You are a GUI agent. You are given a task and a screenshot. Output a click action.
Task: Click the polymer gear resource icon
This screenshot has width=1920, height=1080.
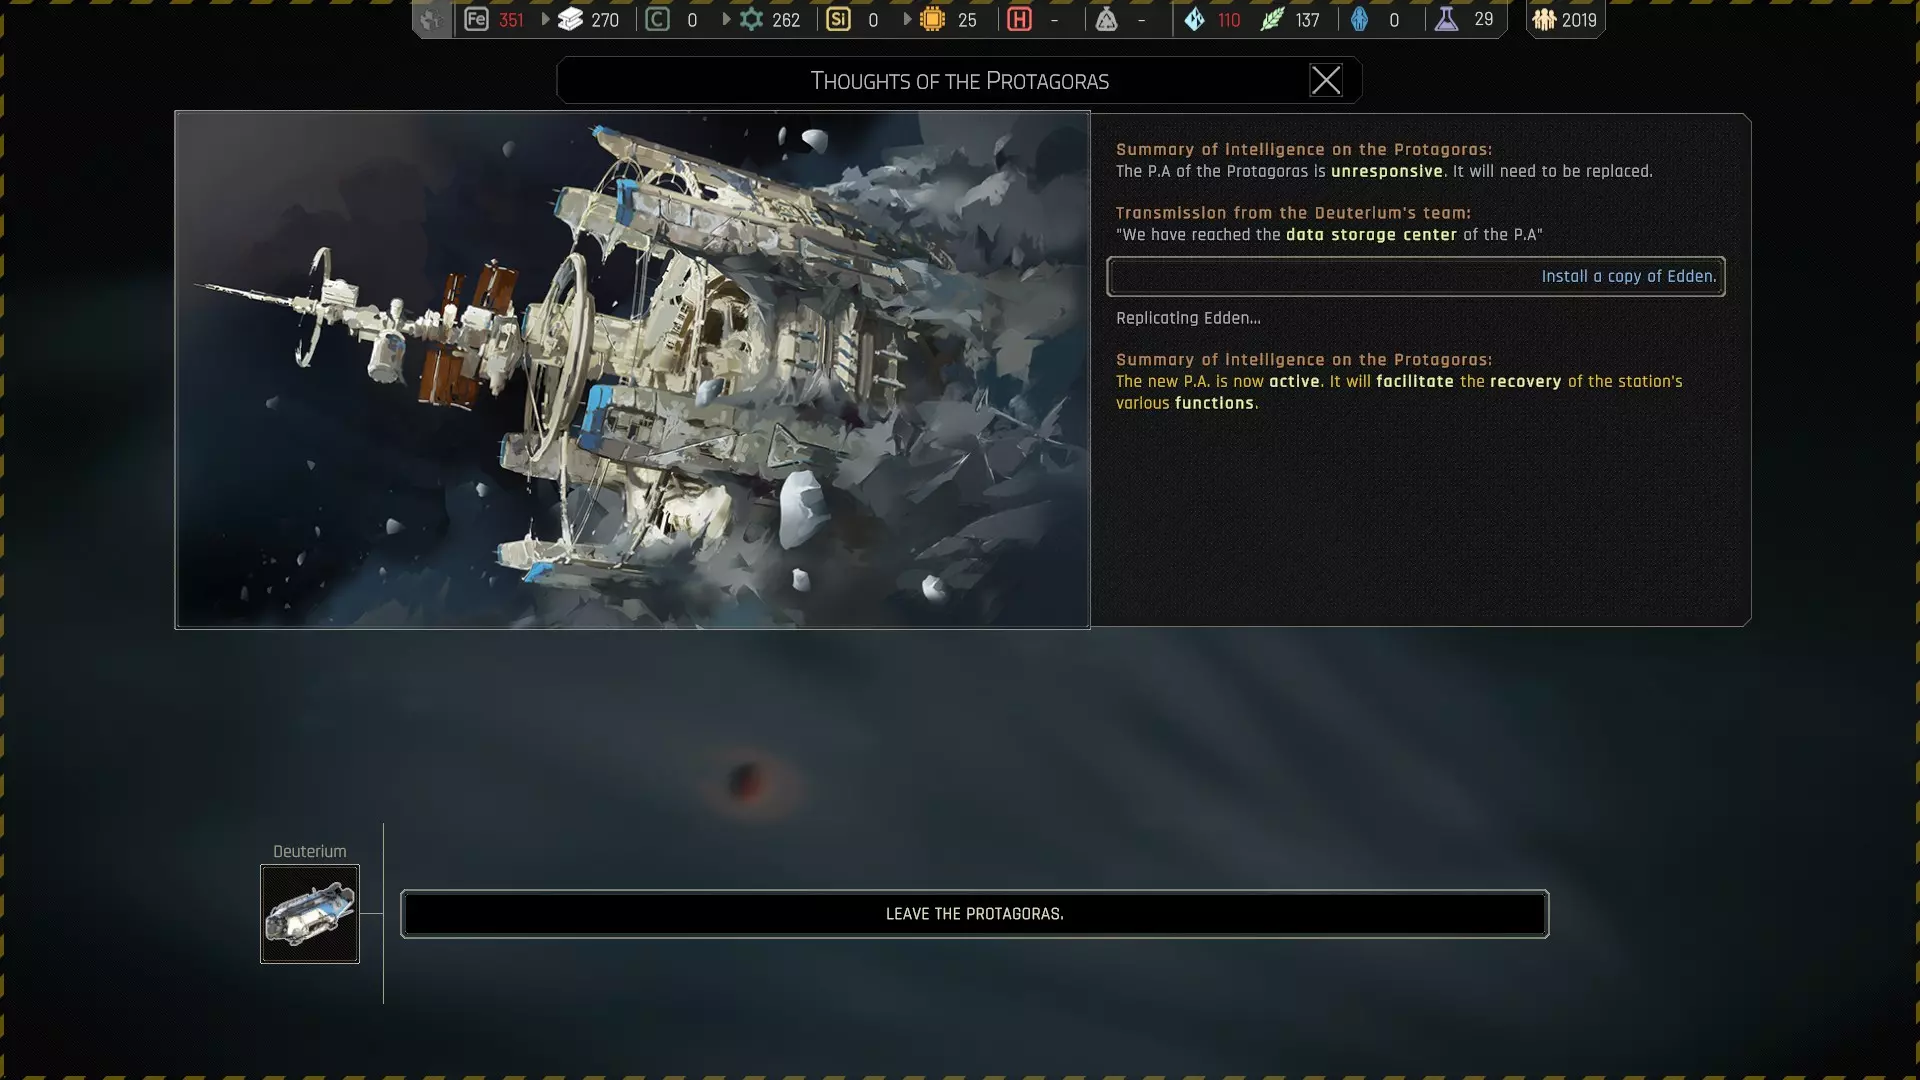[751, 19]
